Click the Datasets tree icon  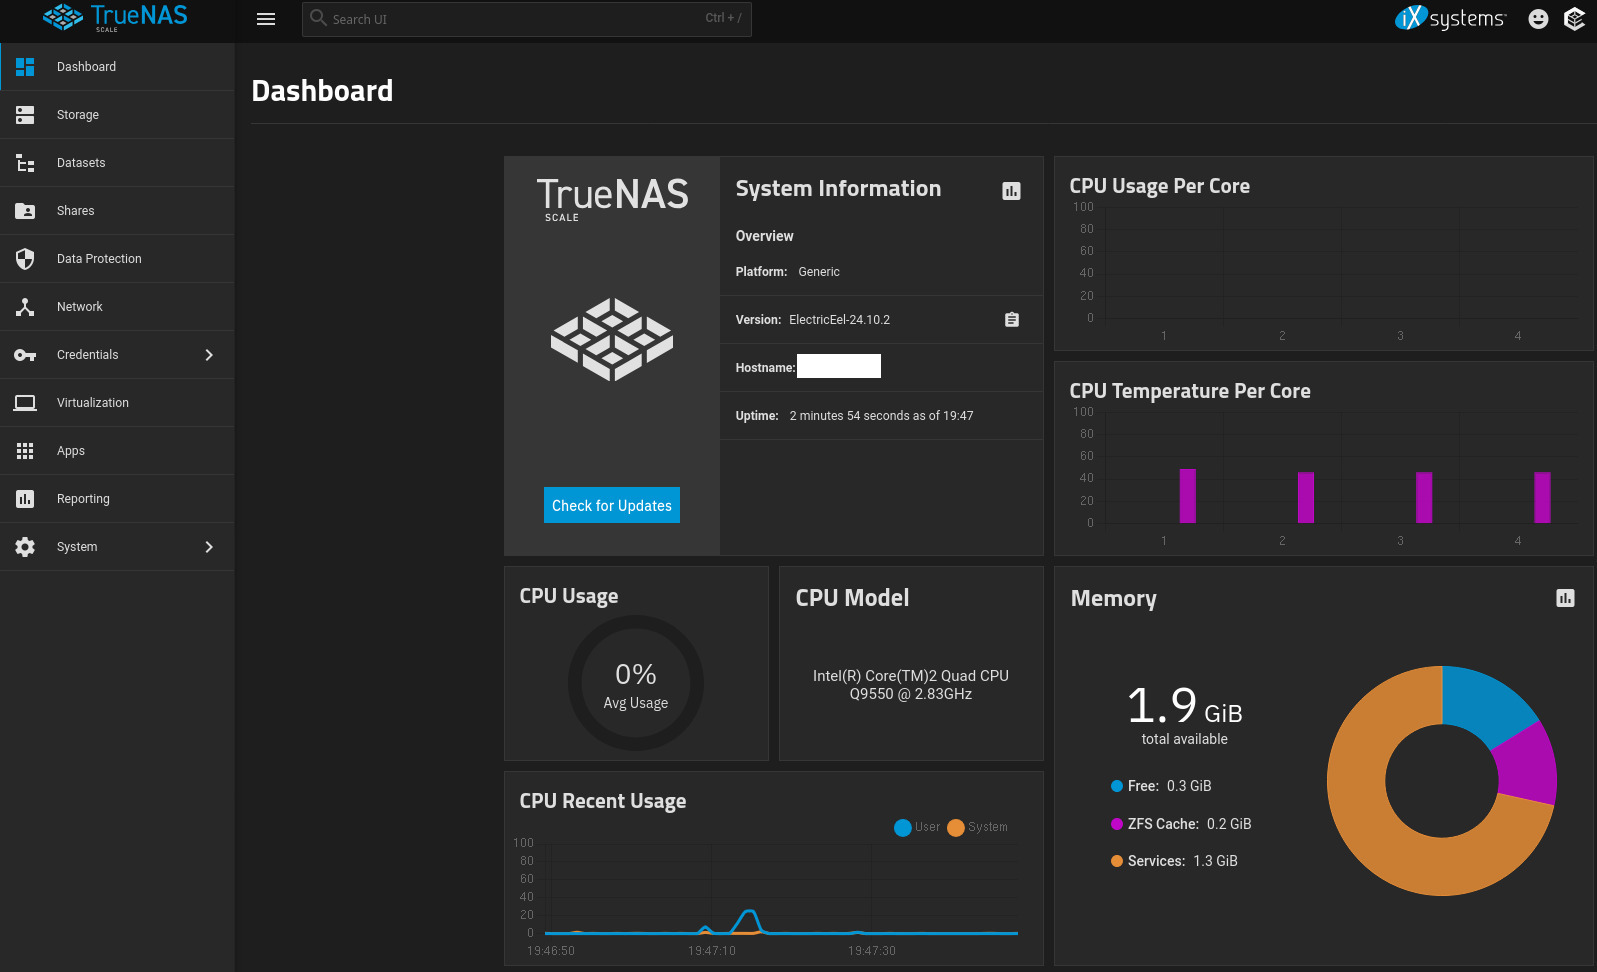pos(25,163)
